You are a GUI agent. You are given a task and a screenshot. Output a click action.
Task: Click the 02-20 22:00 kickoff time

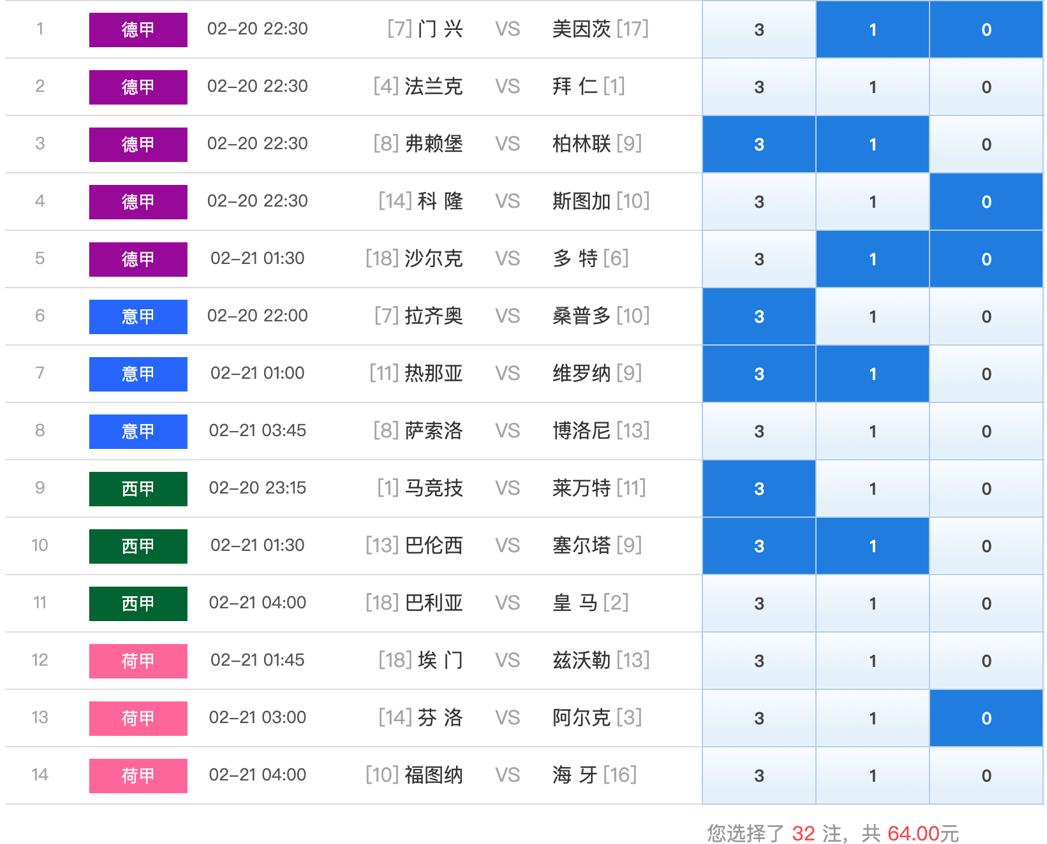[258, 316]
